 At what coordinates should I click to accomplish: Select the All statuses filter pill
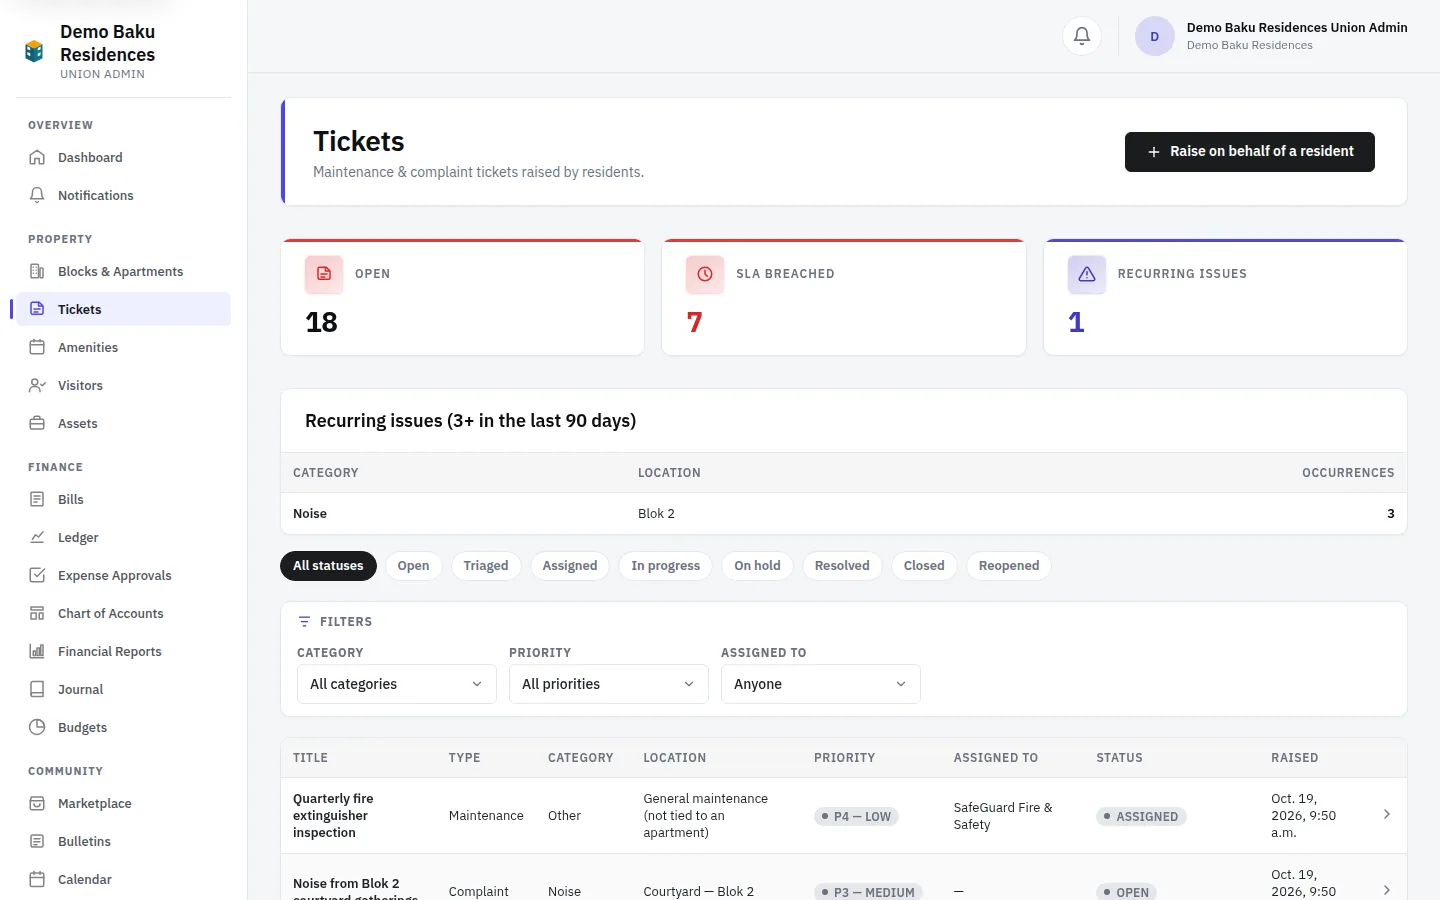(328, 566)
